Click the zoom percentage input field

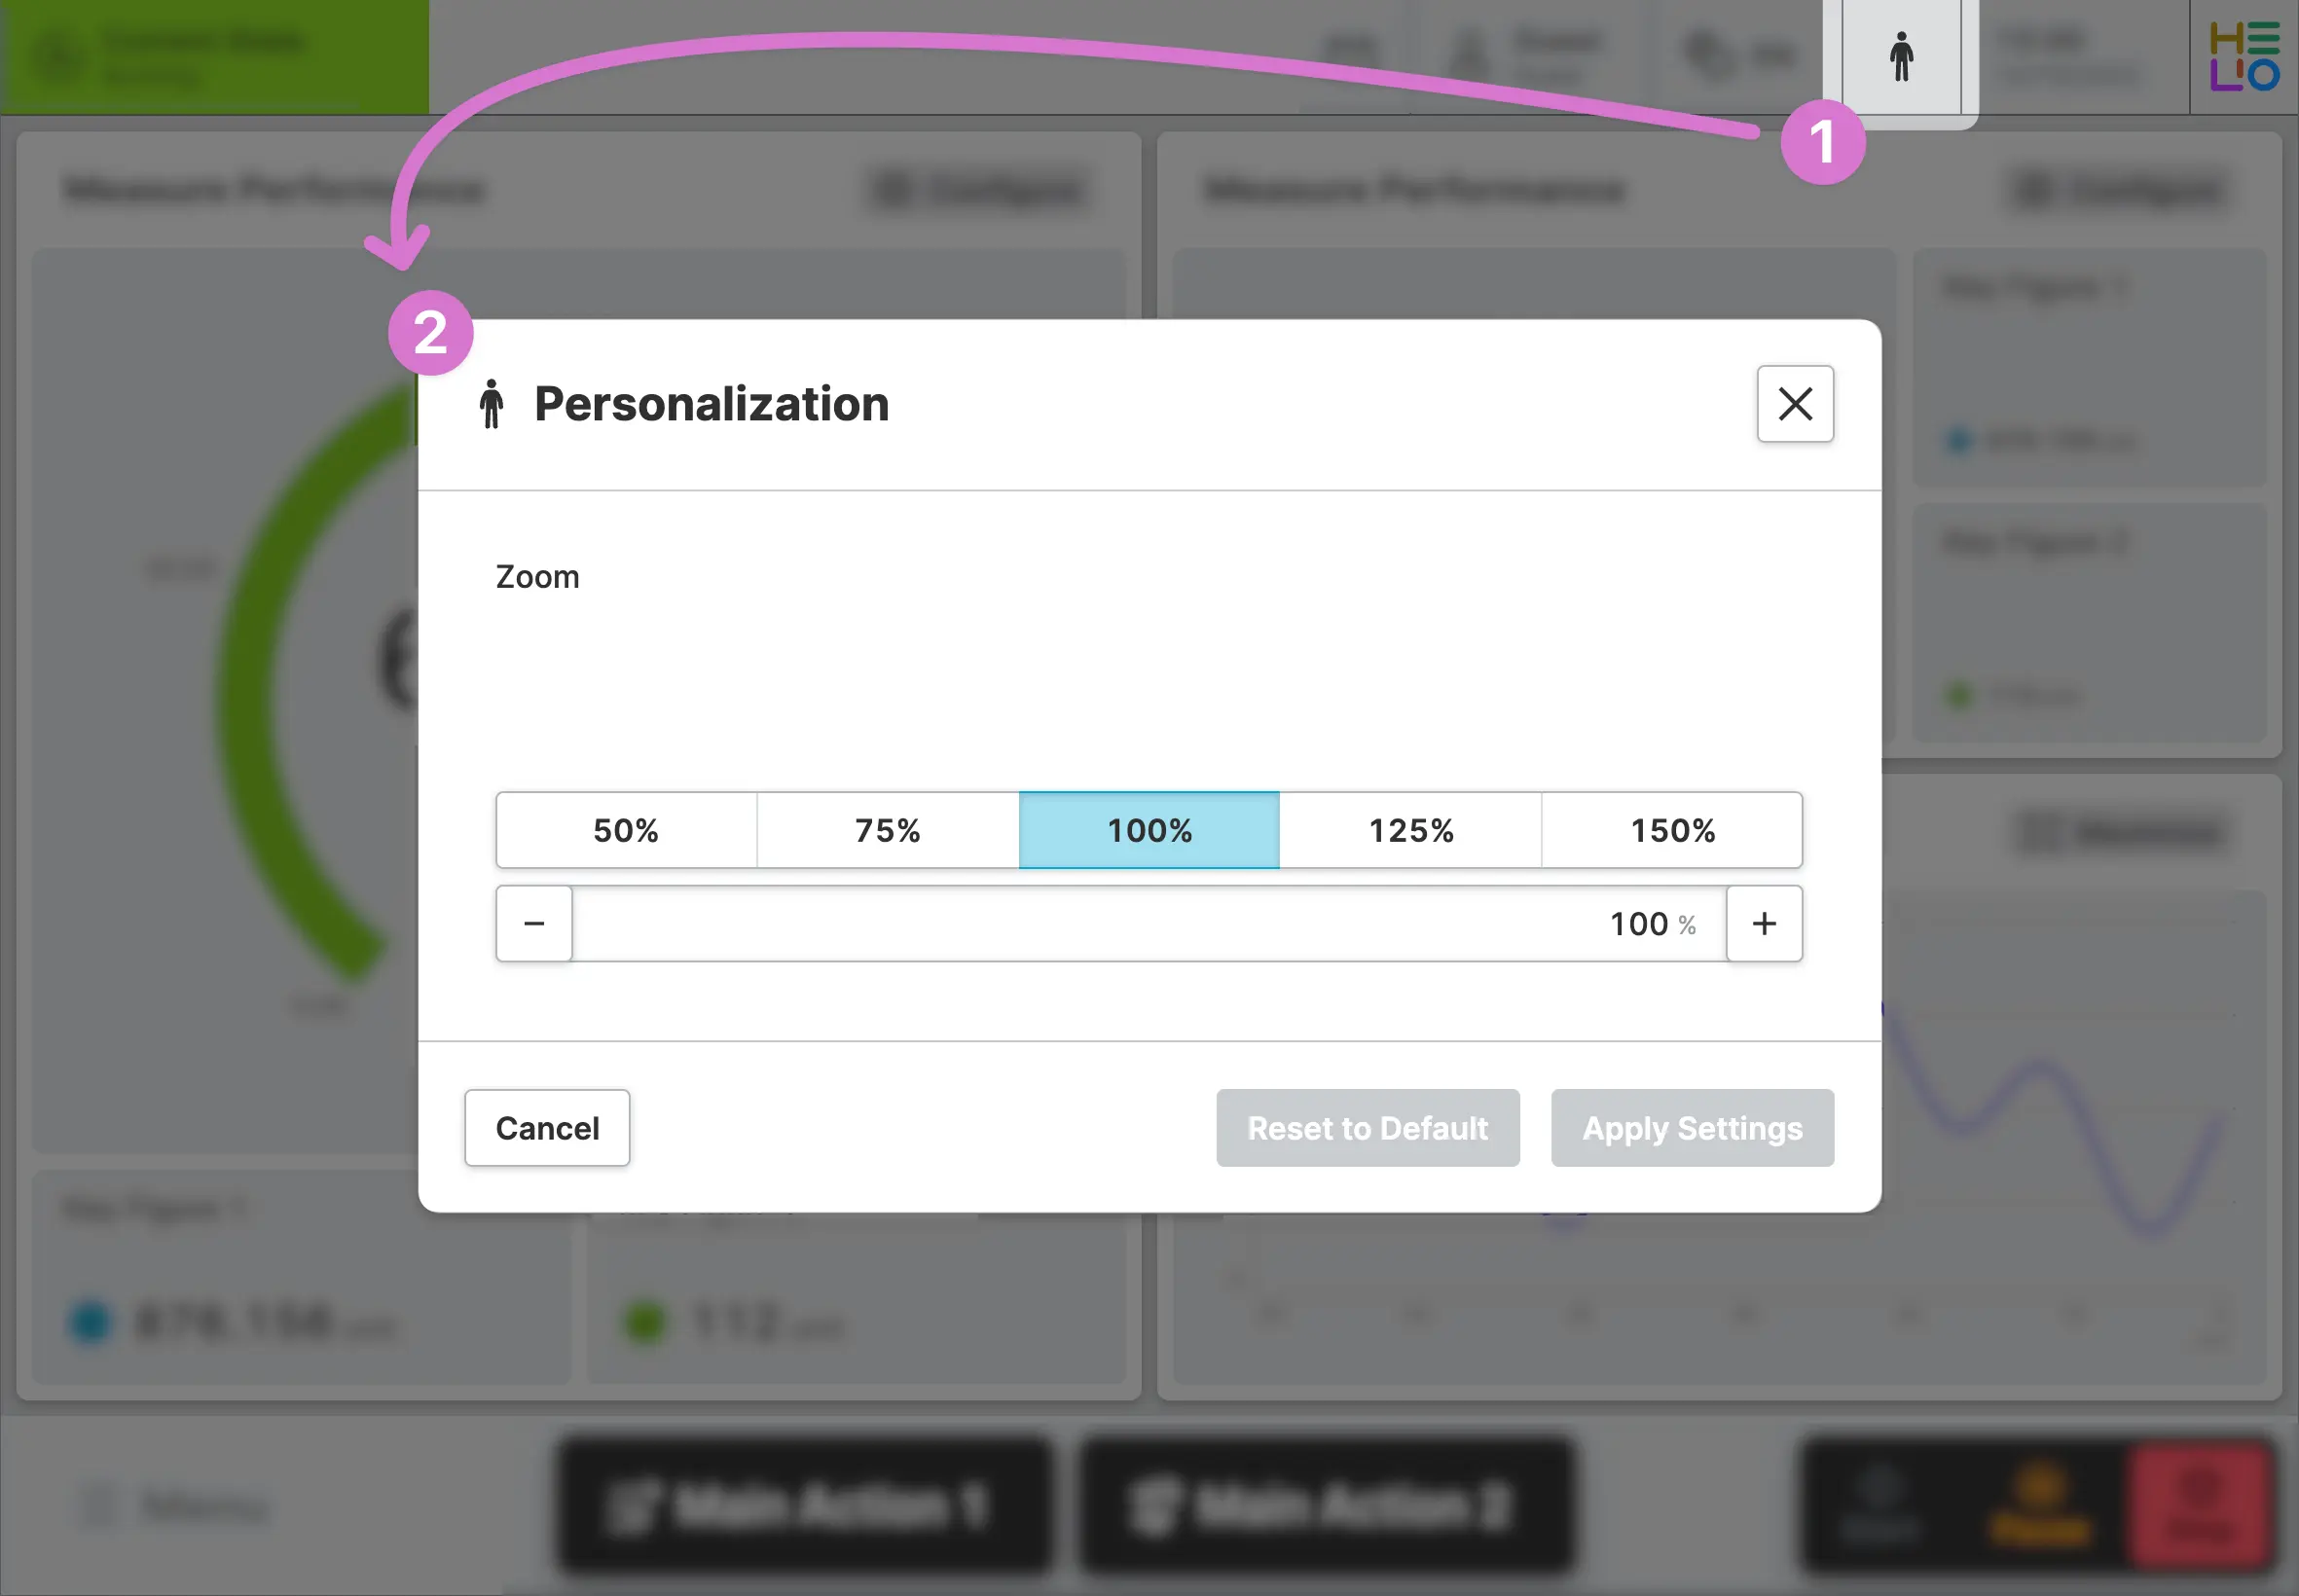click(1148, 923)
